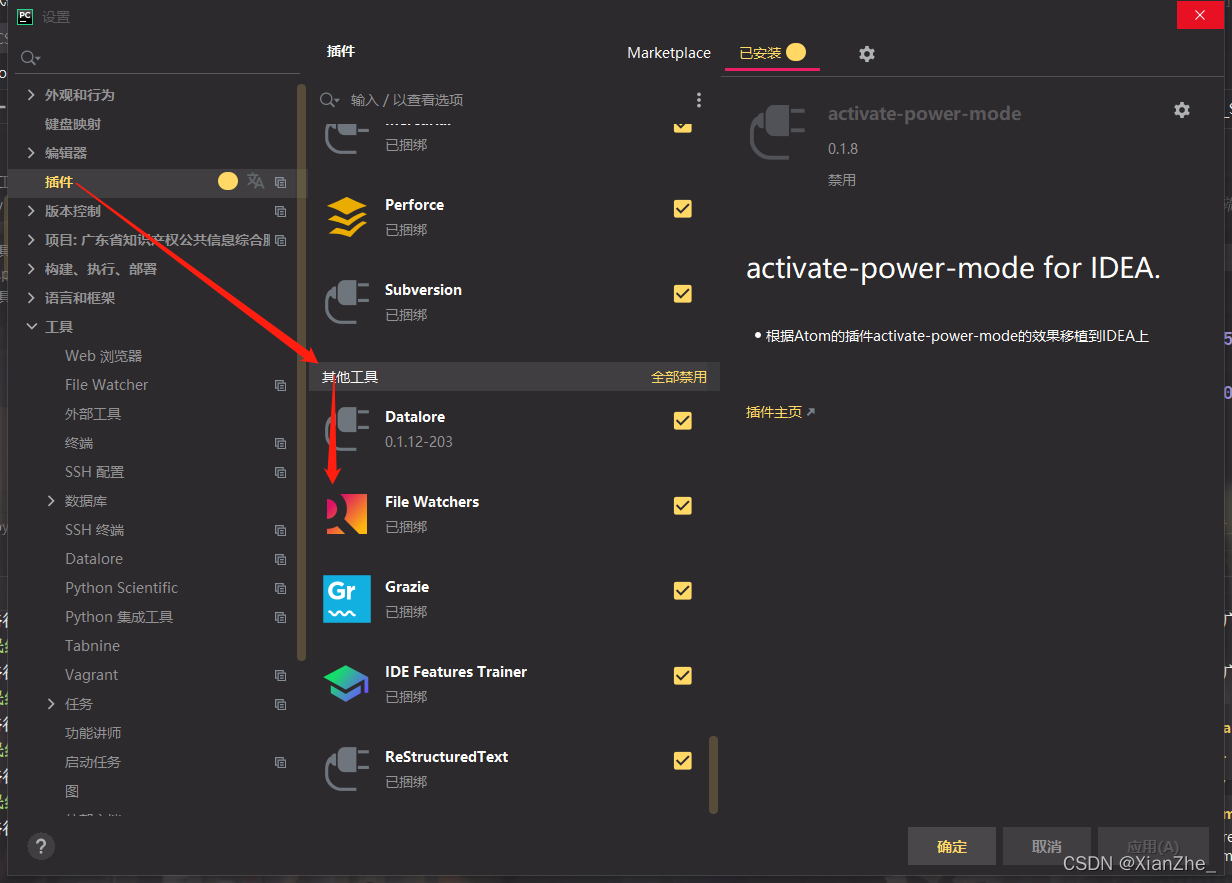The width and height of the screenshot is (1232, 883).
Task: Click the settings tree vertical scrollbar
Action: (x=301, y=372)
